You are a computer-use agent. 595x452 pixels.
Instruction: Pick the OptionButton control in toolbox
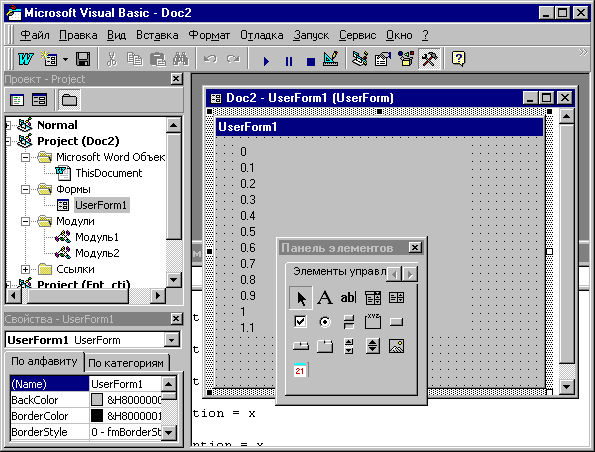325,322
